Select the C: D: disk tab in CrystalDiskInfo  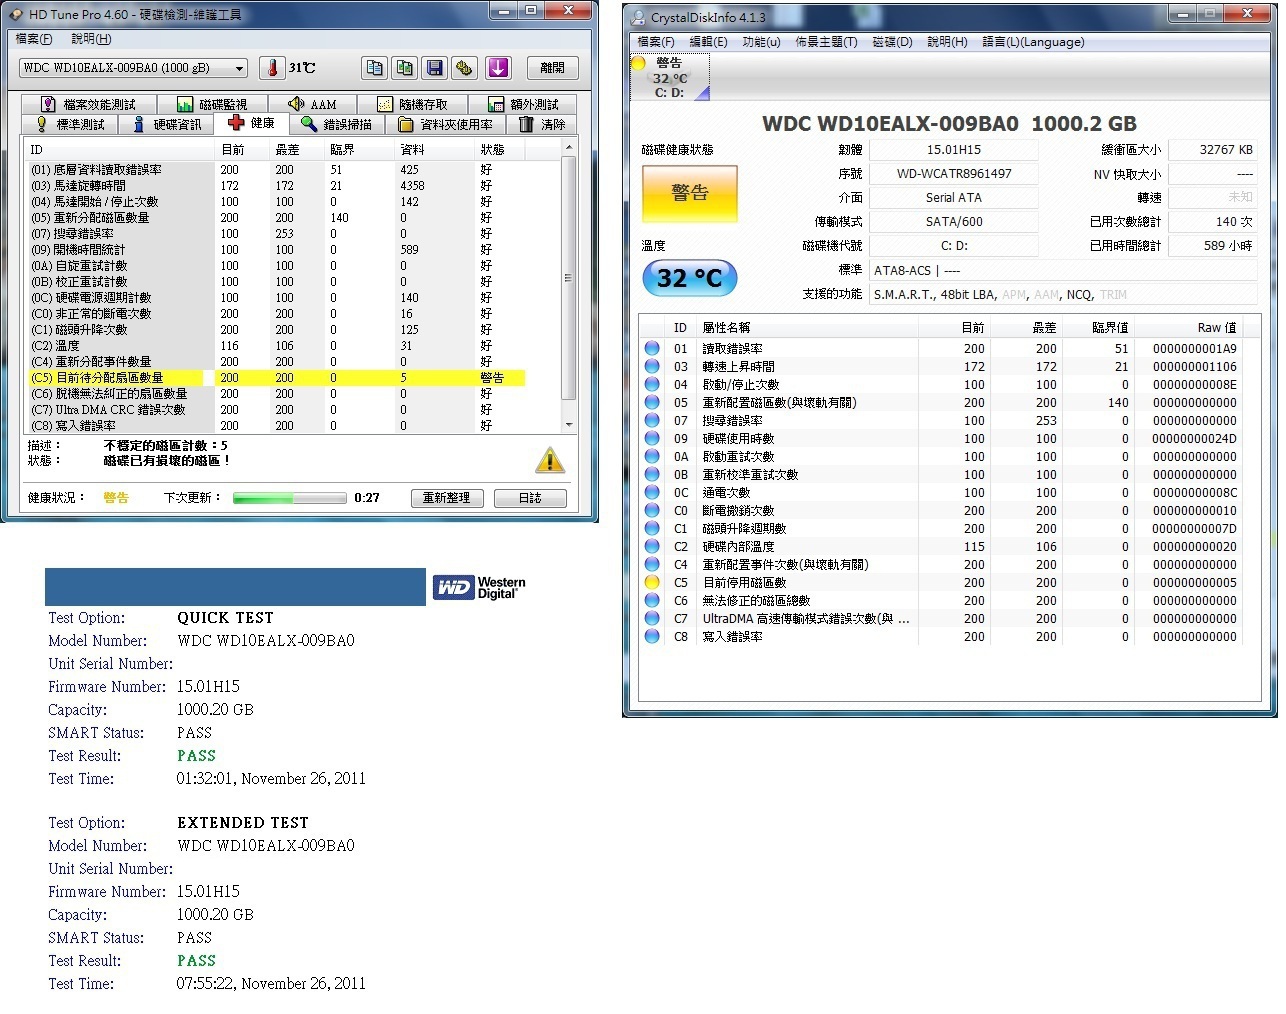(670, 78)
